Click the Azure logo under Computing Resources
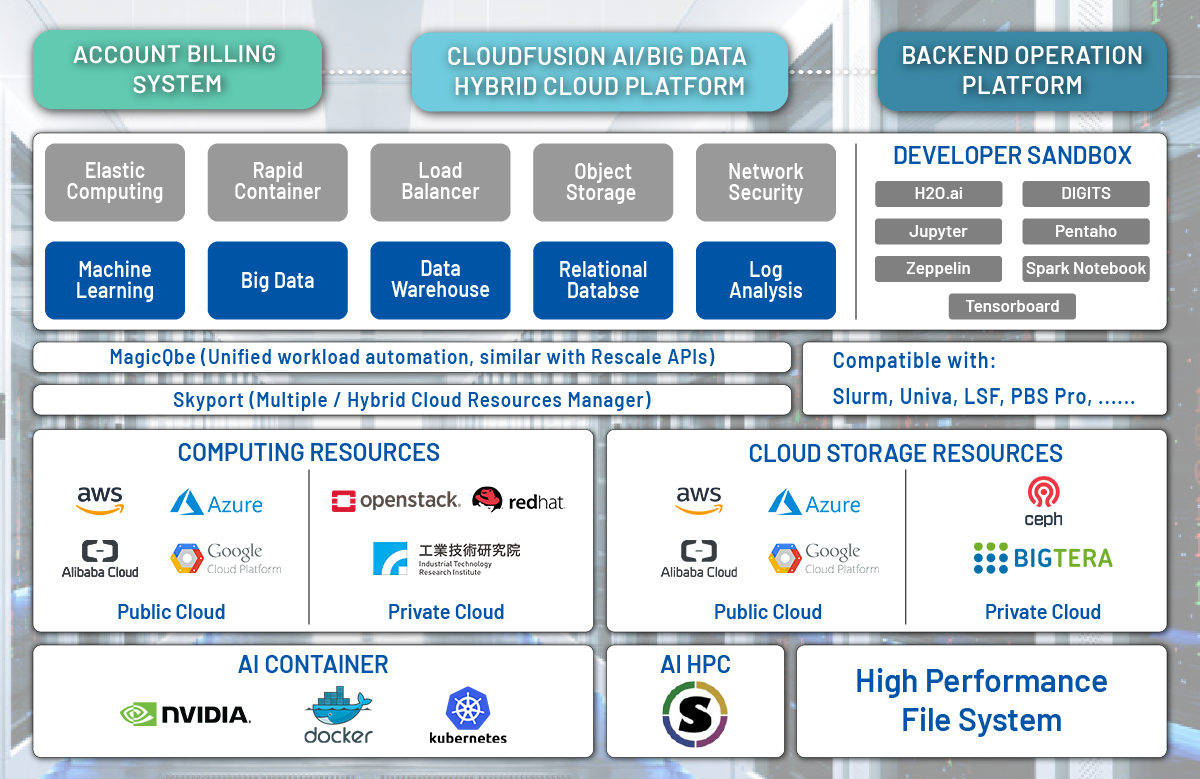This screenshot has width=1200, height=779. [x=217, y=503]
